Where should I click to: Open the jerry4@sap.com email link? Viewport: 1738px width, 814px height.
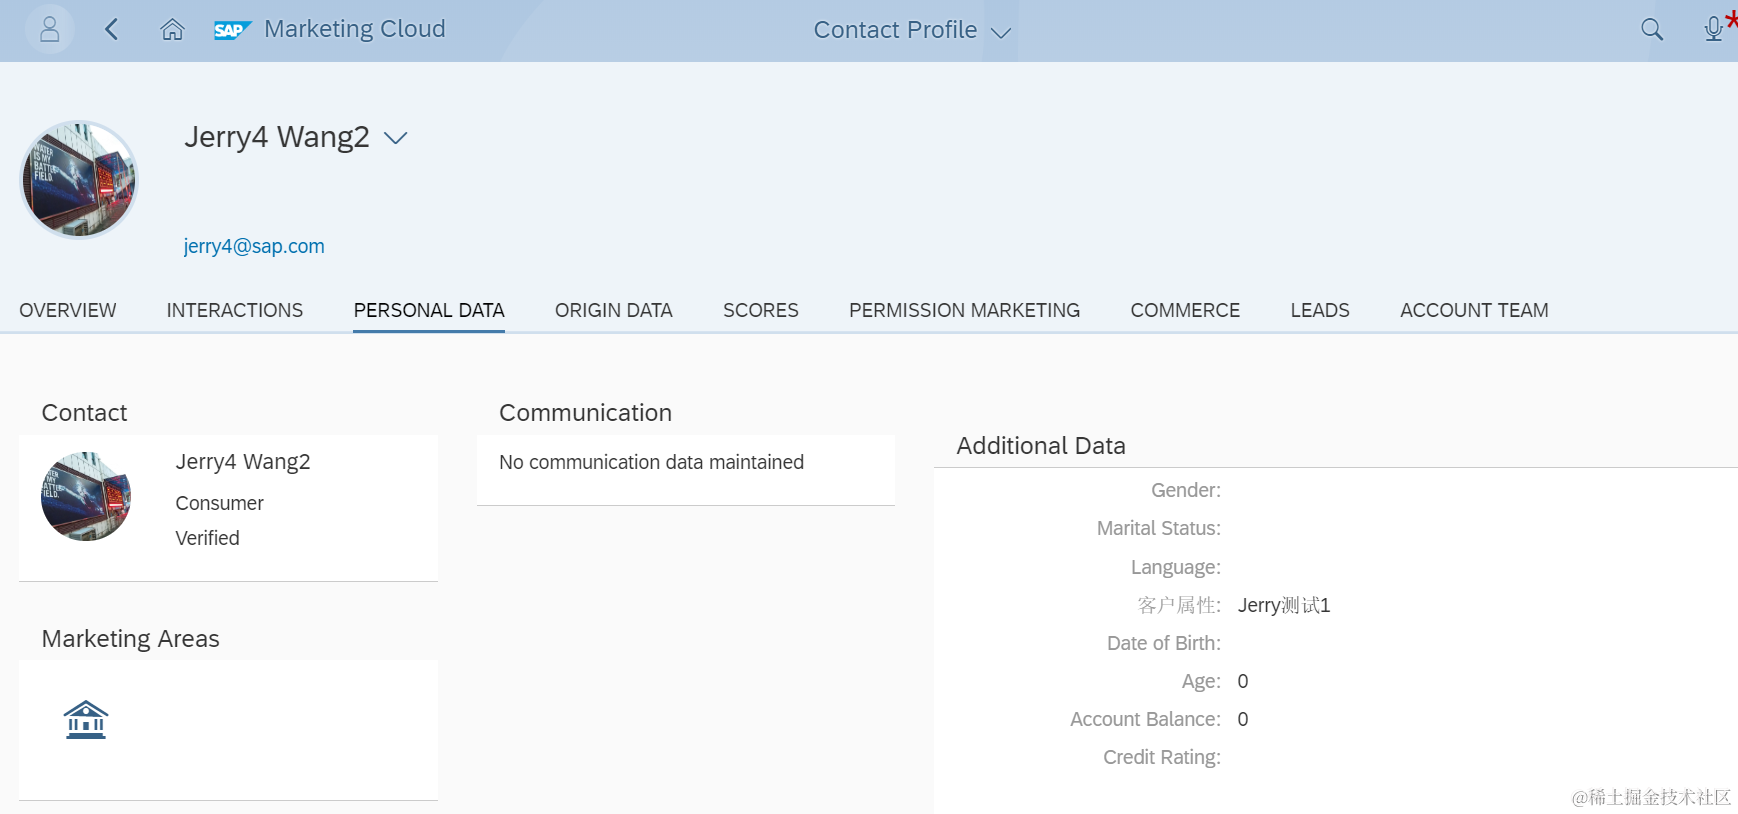tap(254, 246)
